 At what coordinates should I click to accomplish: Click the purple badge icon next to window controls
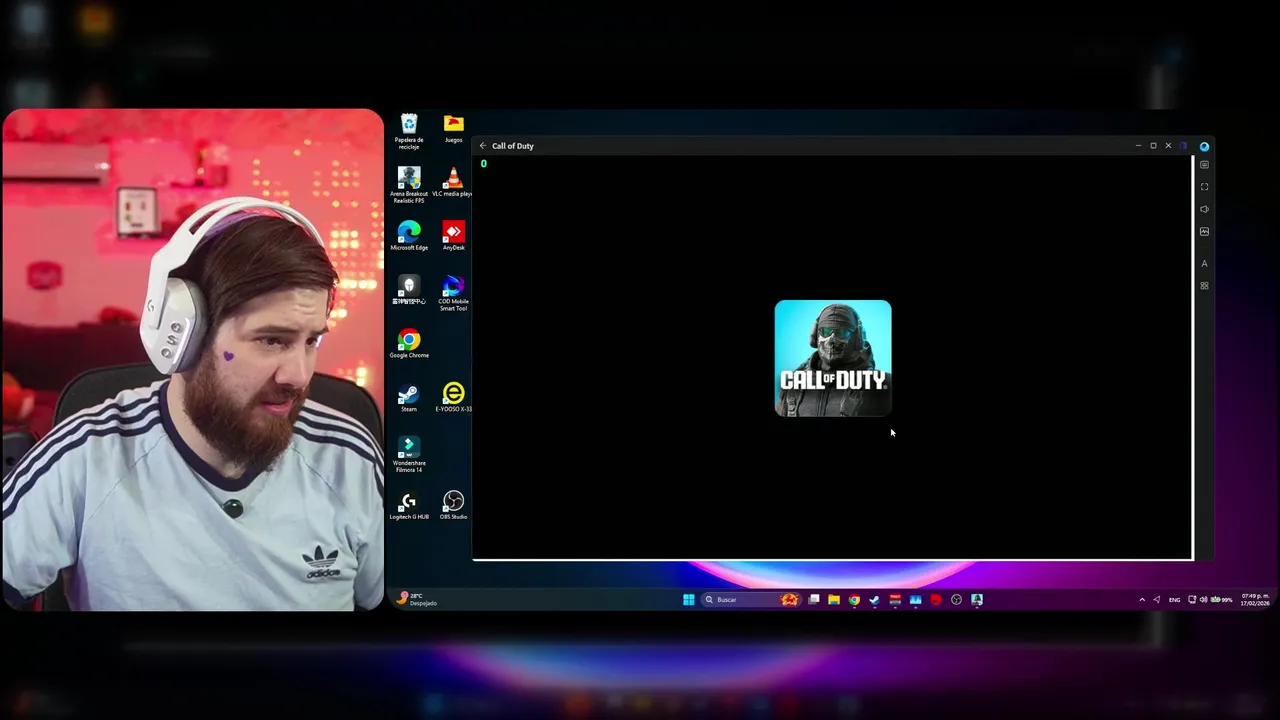1183,146
